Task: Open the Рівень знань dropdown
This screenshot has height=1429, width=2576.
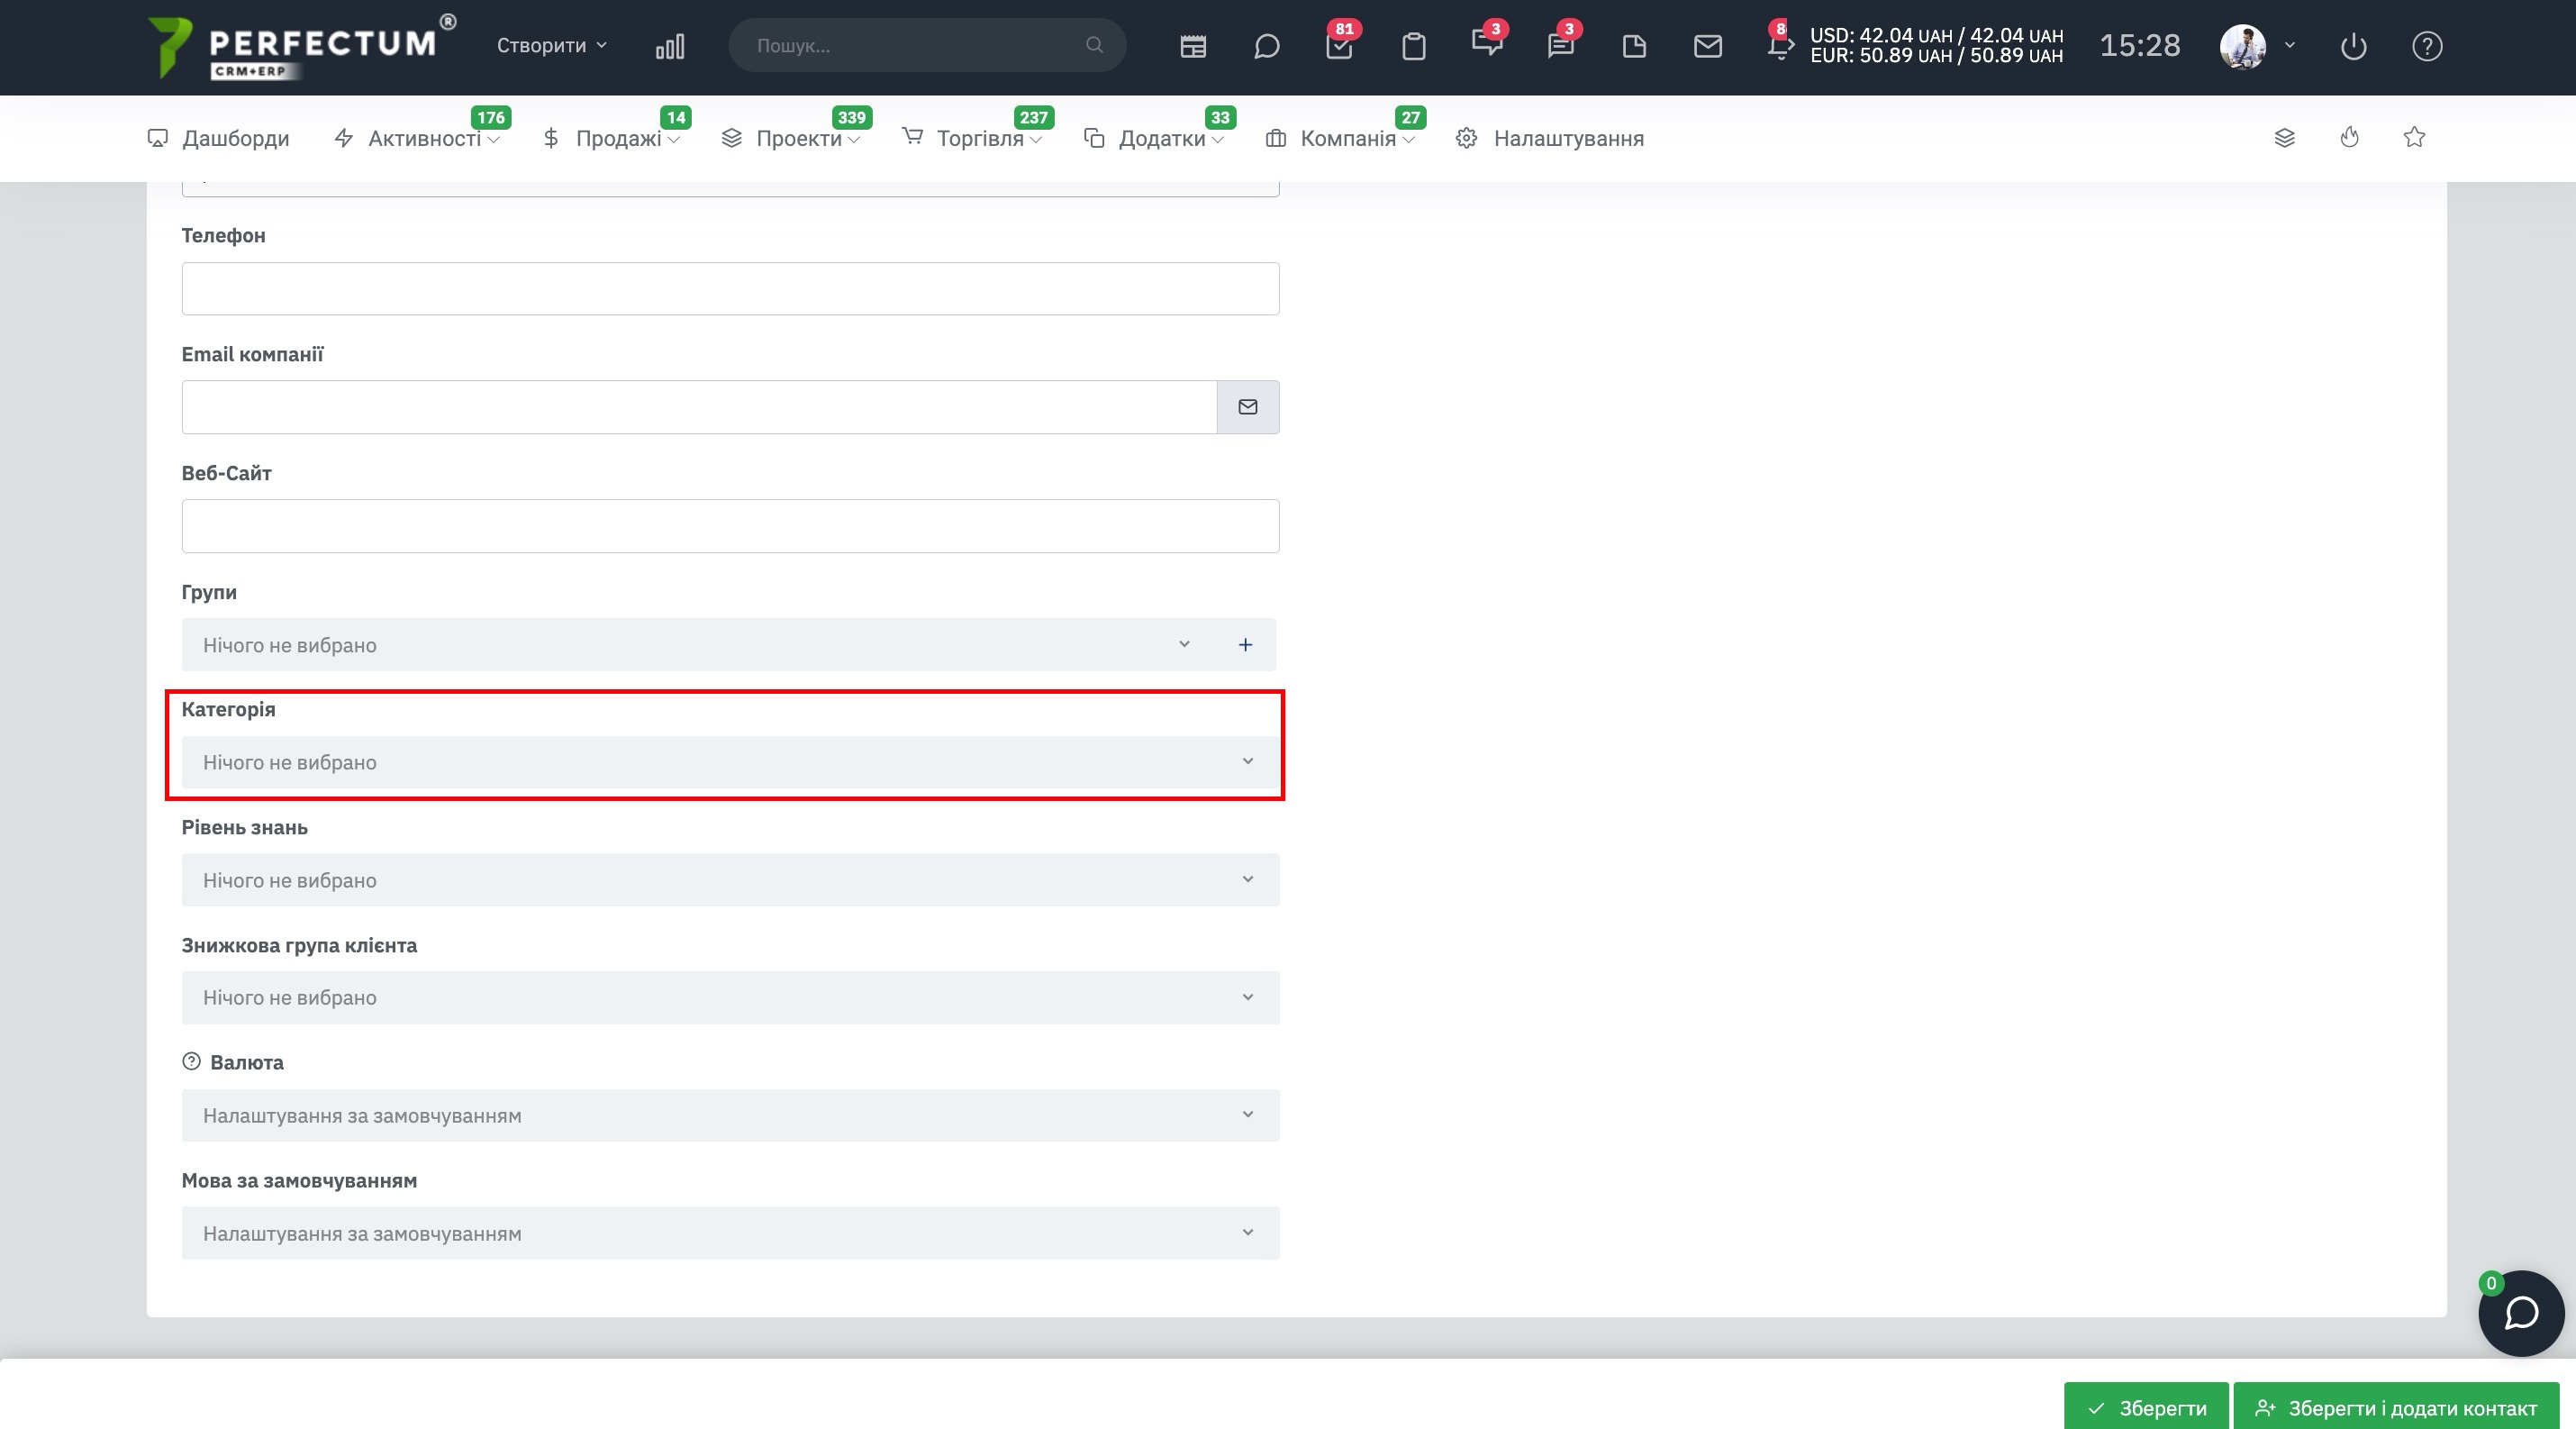Action: pyautogui.click(x=730, y=880)
